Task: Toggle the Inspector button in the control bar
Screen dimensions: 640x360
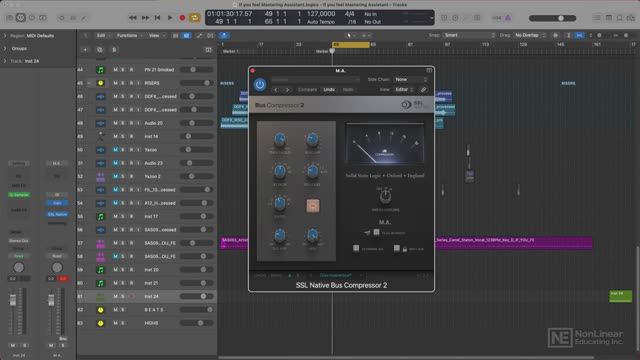Action: [20, 18]
